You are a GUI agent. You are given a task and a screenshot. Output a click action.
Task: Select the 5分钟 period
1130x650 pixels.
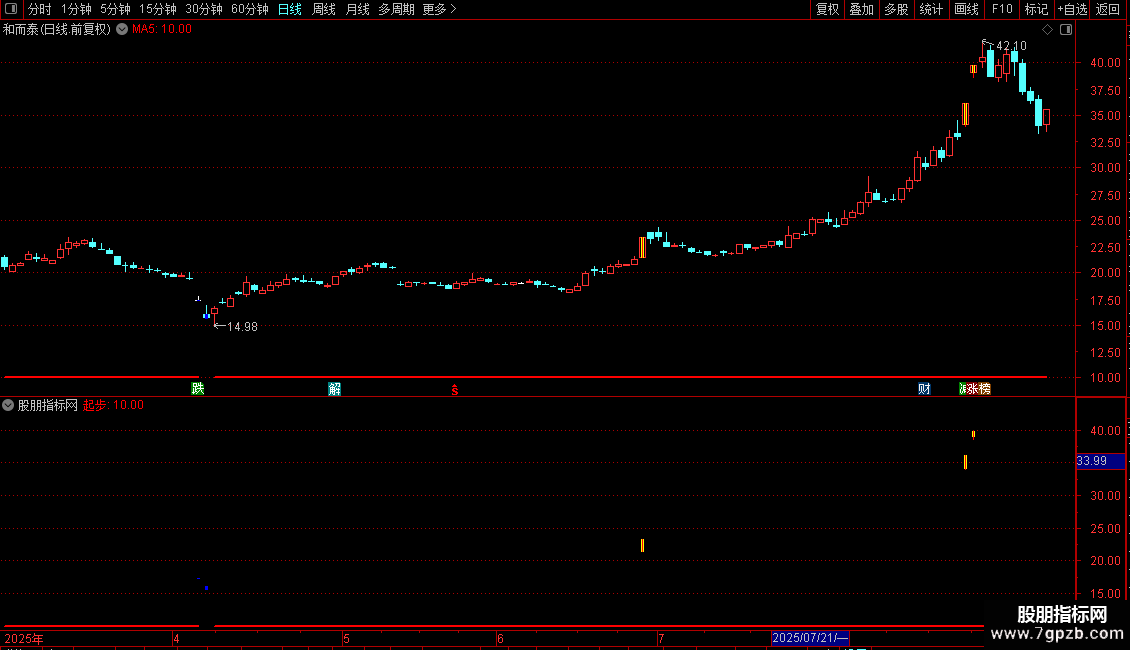point(115,9)
